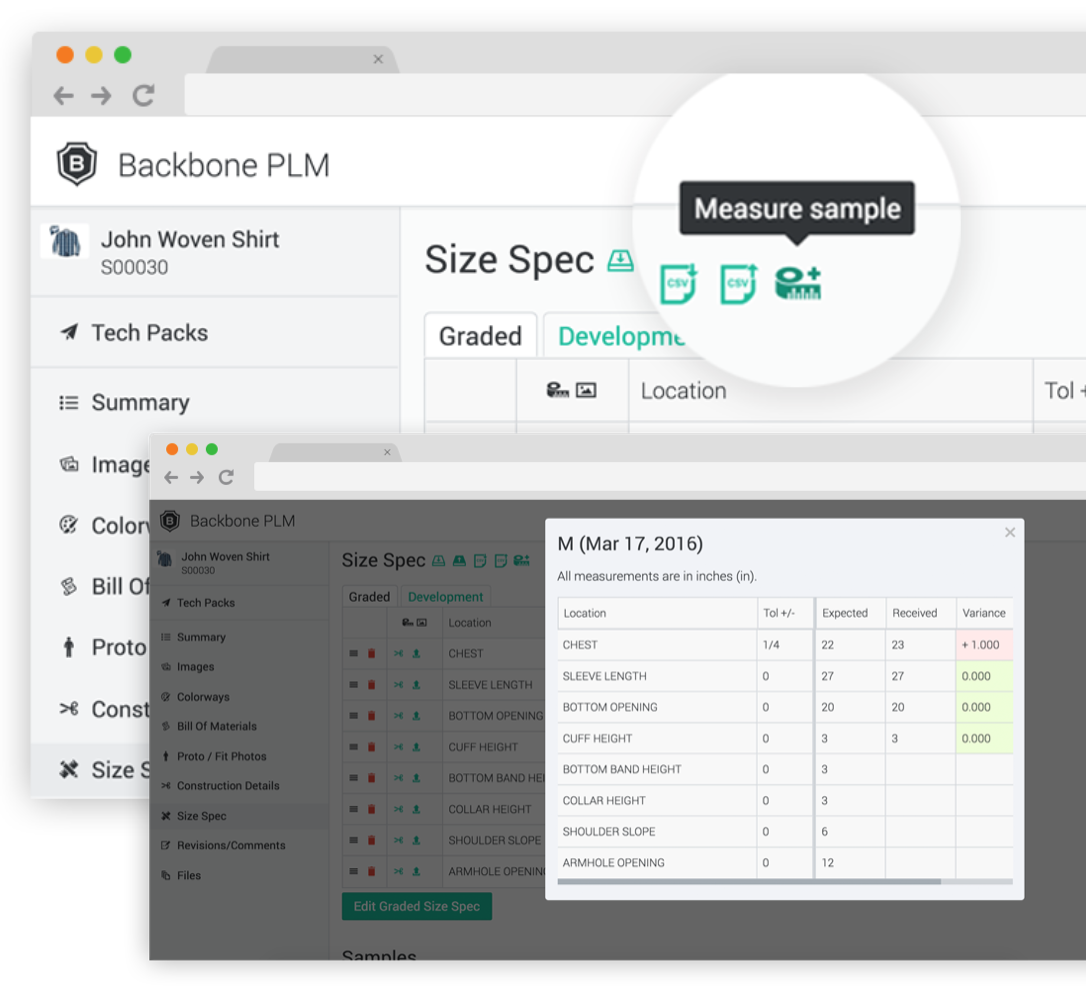Close the back browser window's tab
Viewport: 1086px width, 1002px height.
tap(378, 59)
